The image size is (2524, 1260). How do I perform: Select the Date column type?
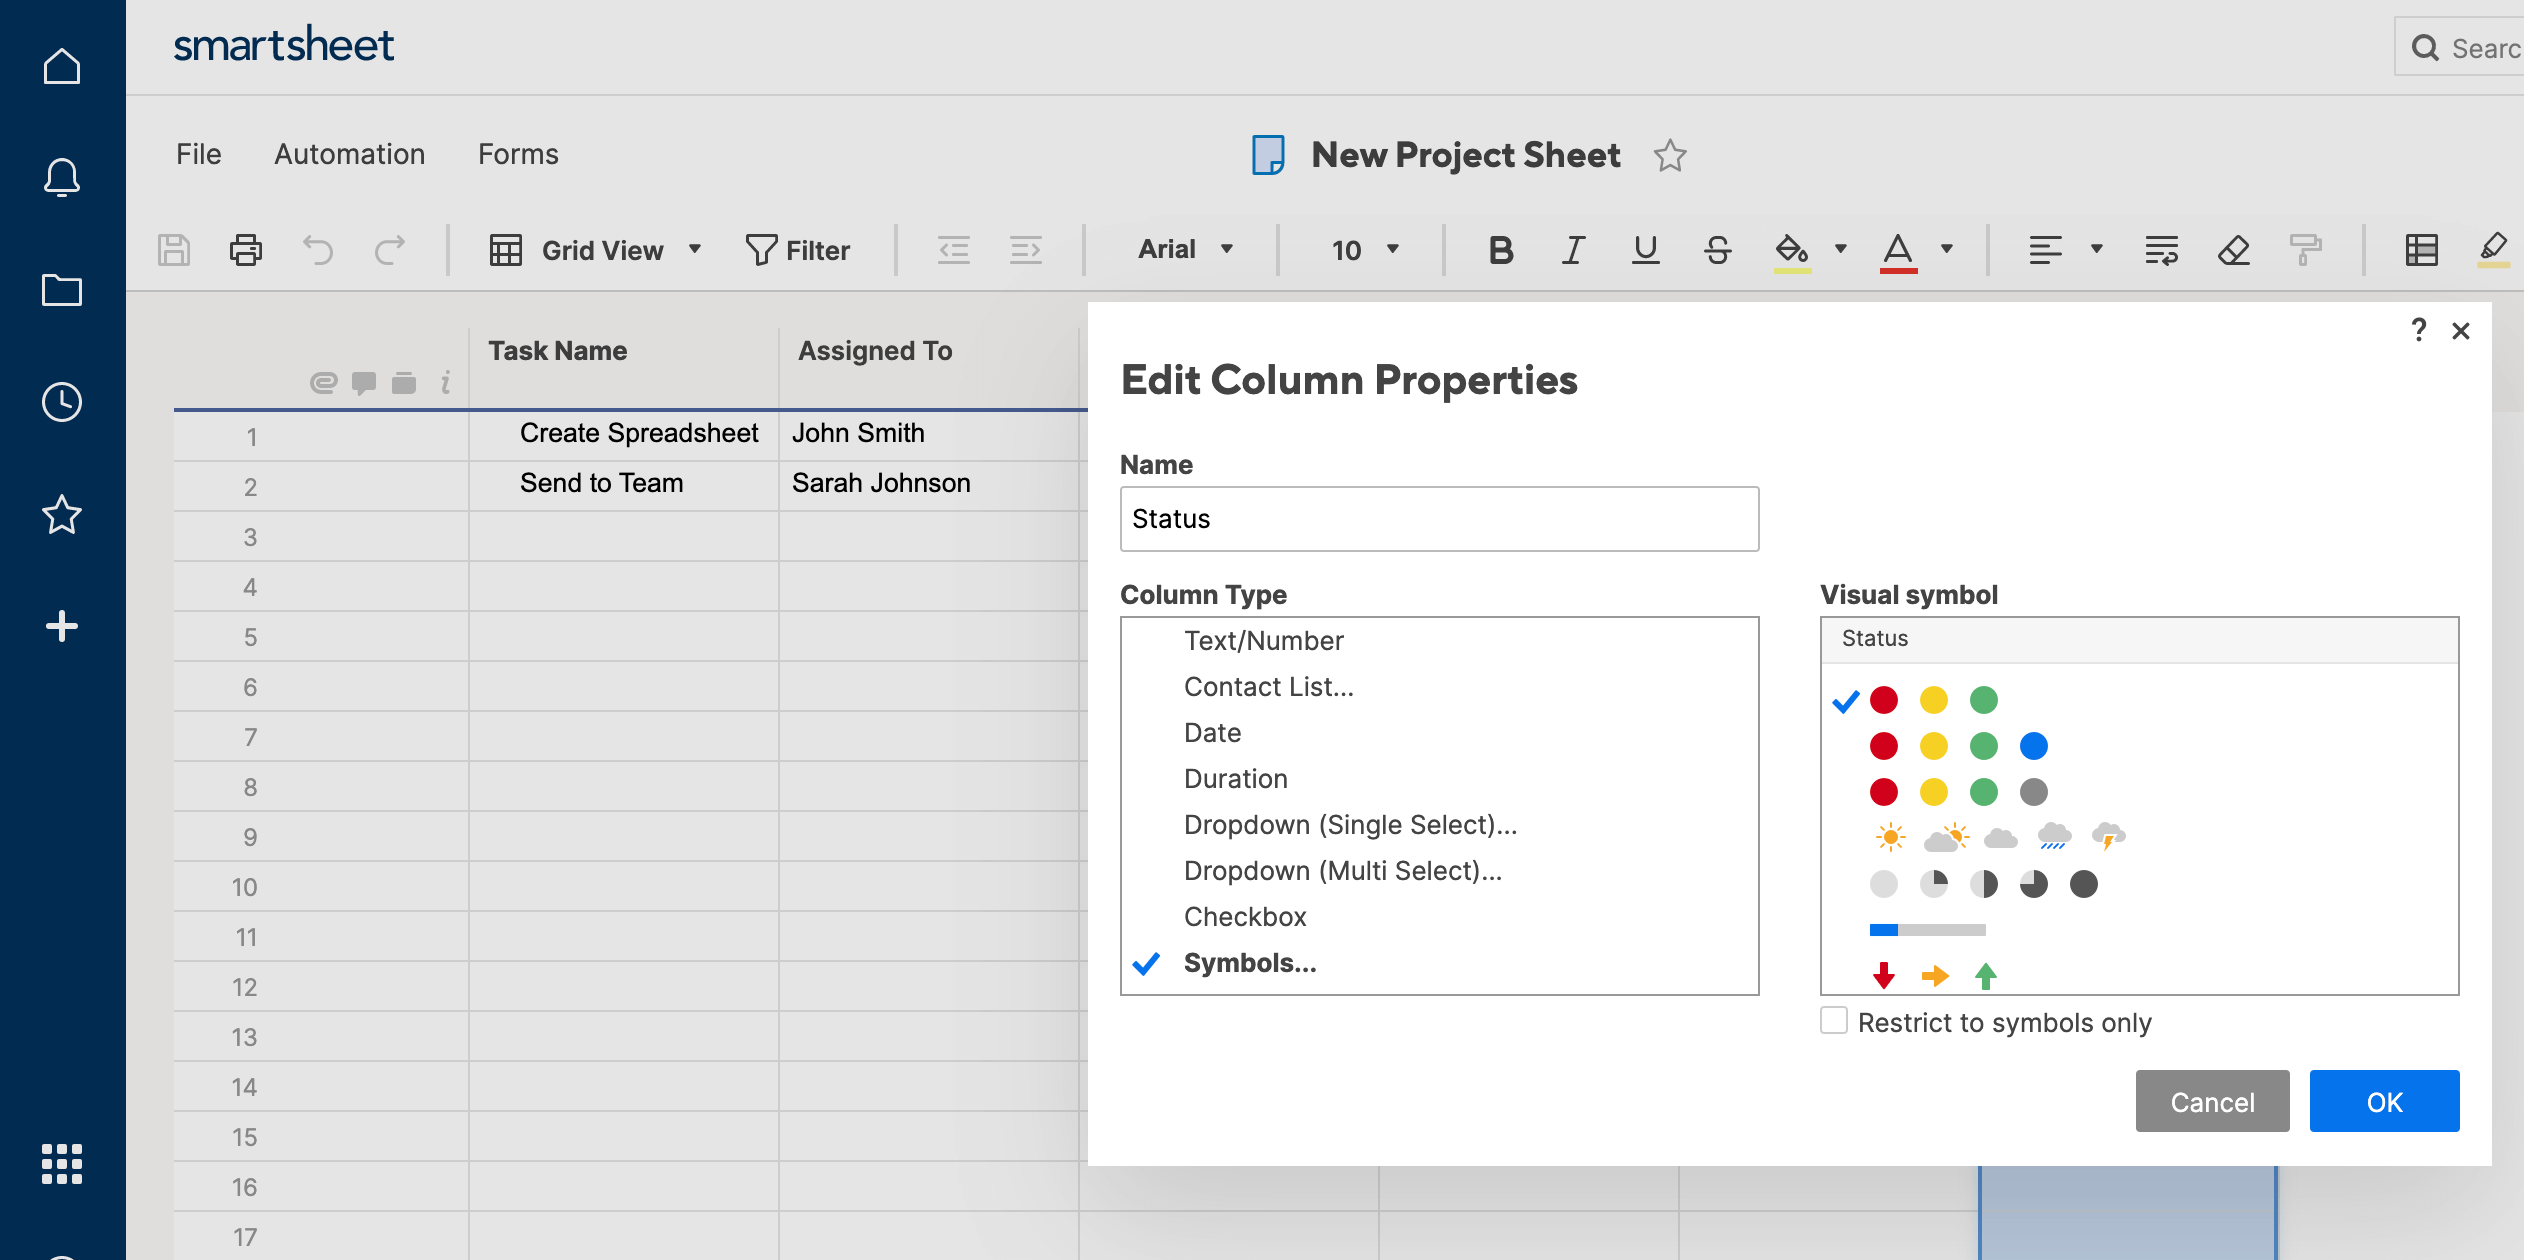1212,733
